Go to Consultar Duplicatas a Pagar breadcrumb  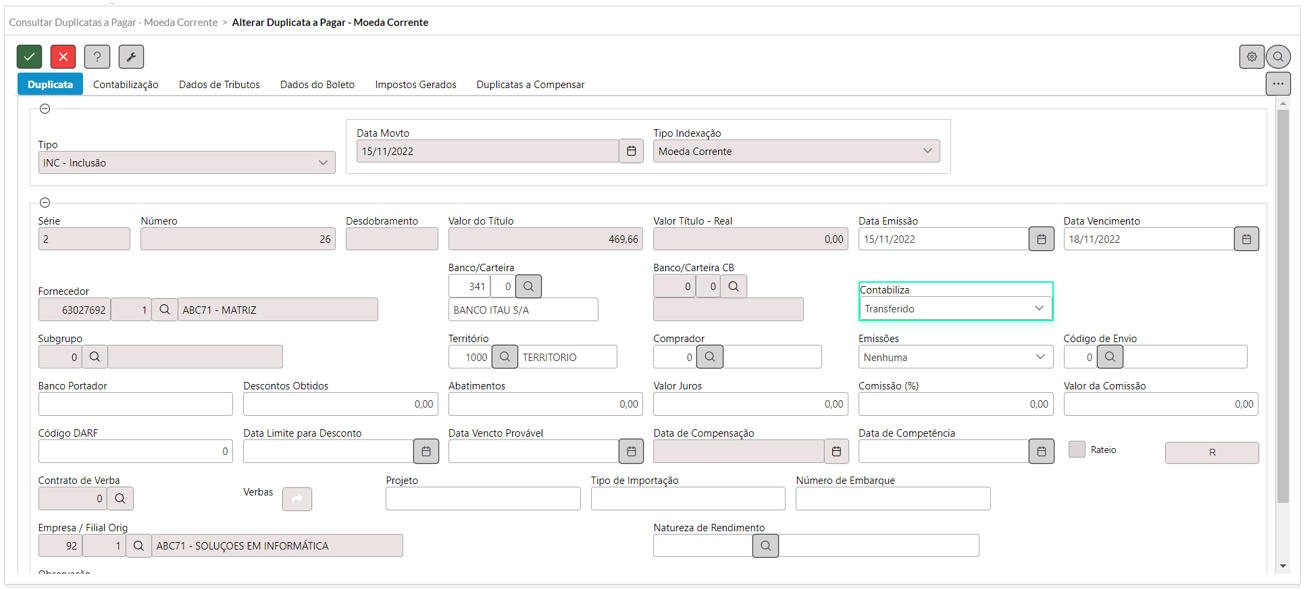(x=113, y=22)
